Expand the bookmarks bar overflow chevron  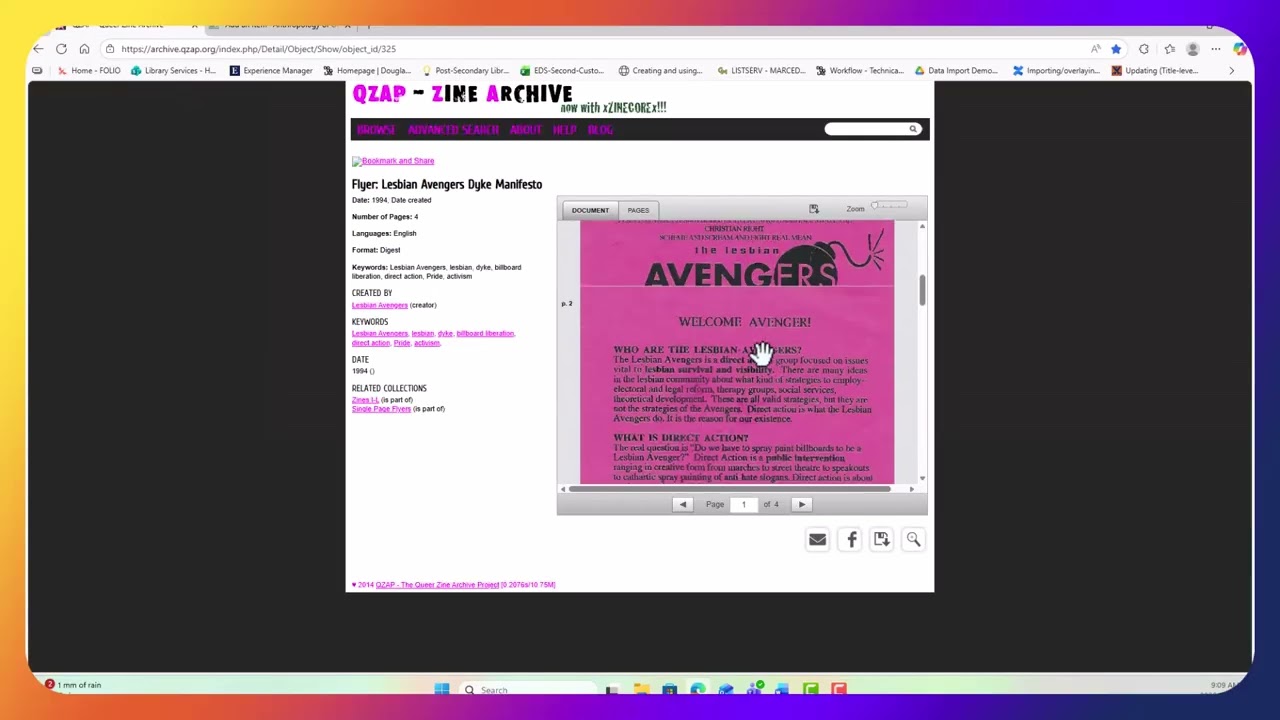(1231, 71)
